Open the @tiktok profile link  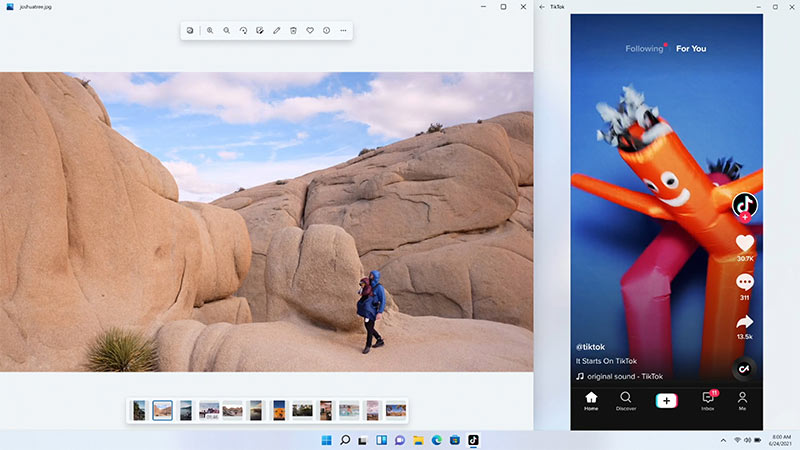coord(590,347)
